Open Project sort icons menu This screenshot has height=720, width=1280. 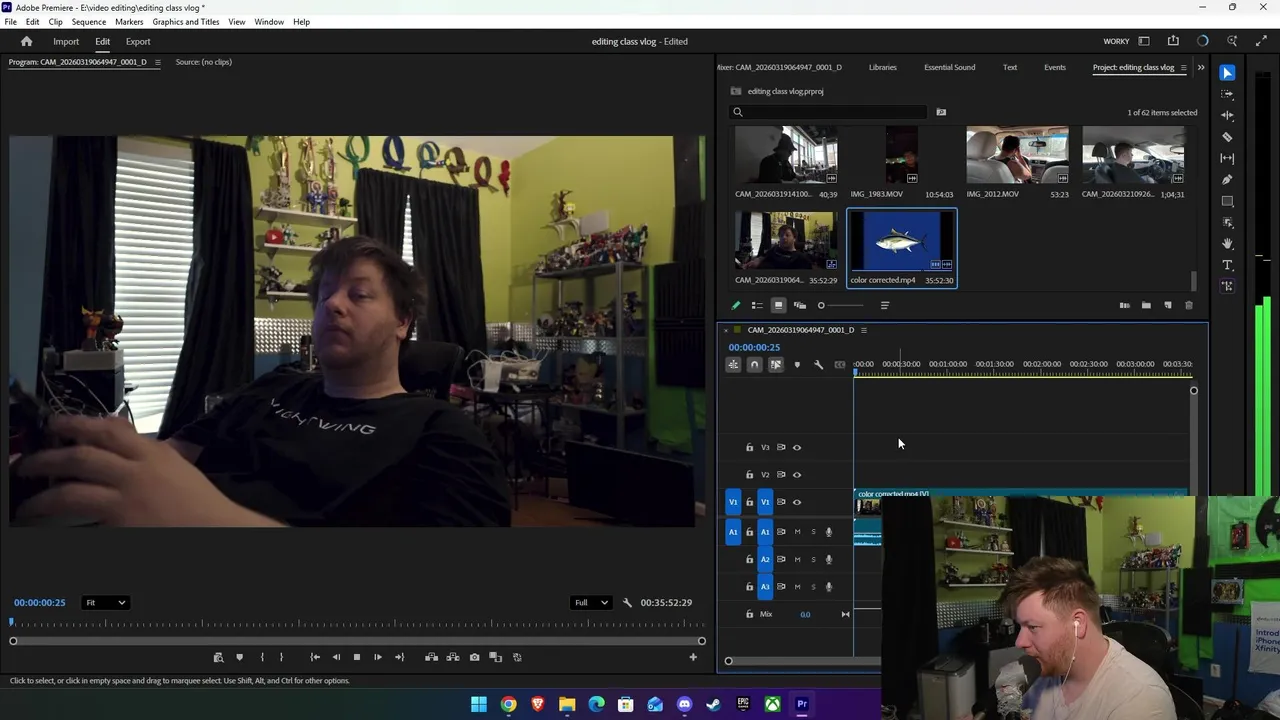click(x=885, y=306)
